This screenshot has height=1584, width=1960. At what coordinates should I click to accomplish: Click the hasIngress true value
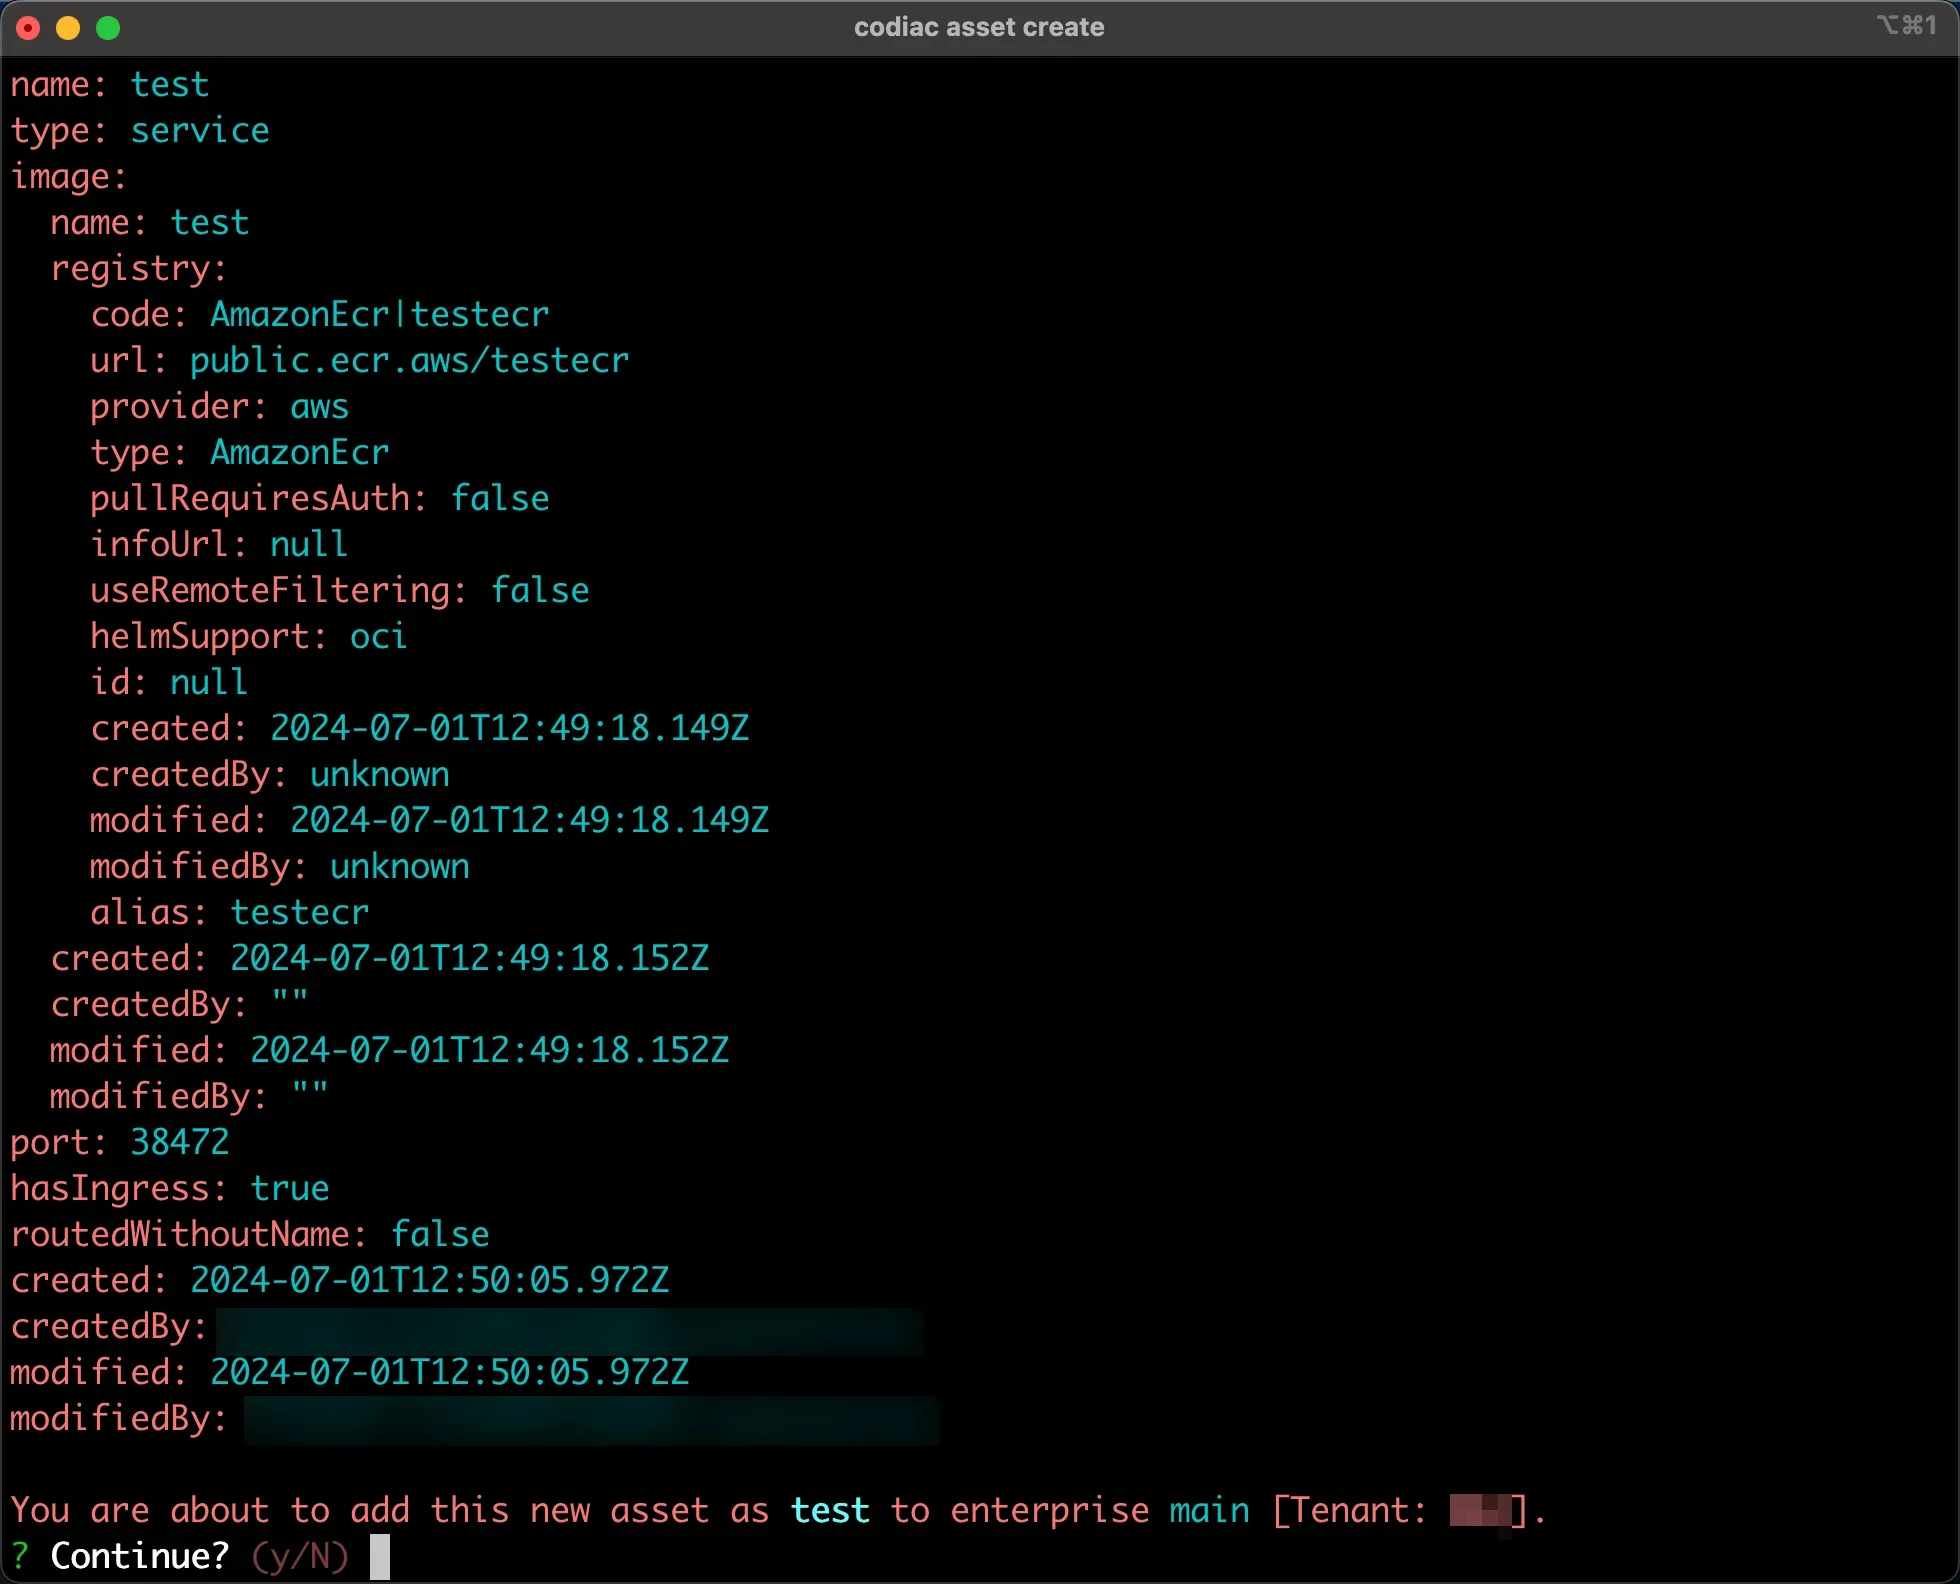point(289,1188)
